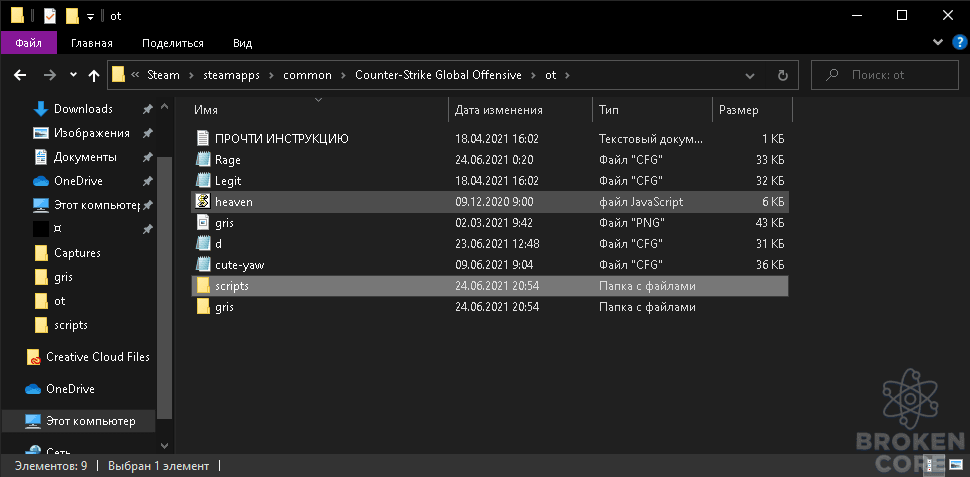
Task: Open the Файл ribbon tab
Action: 28,43
